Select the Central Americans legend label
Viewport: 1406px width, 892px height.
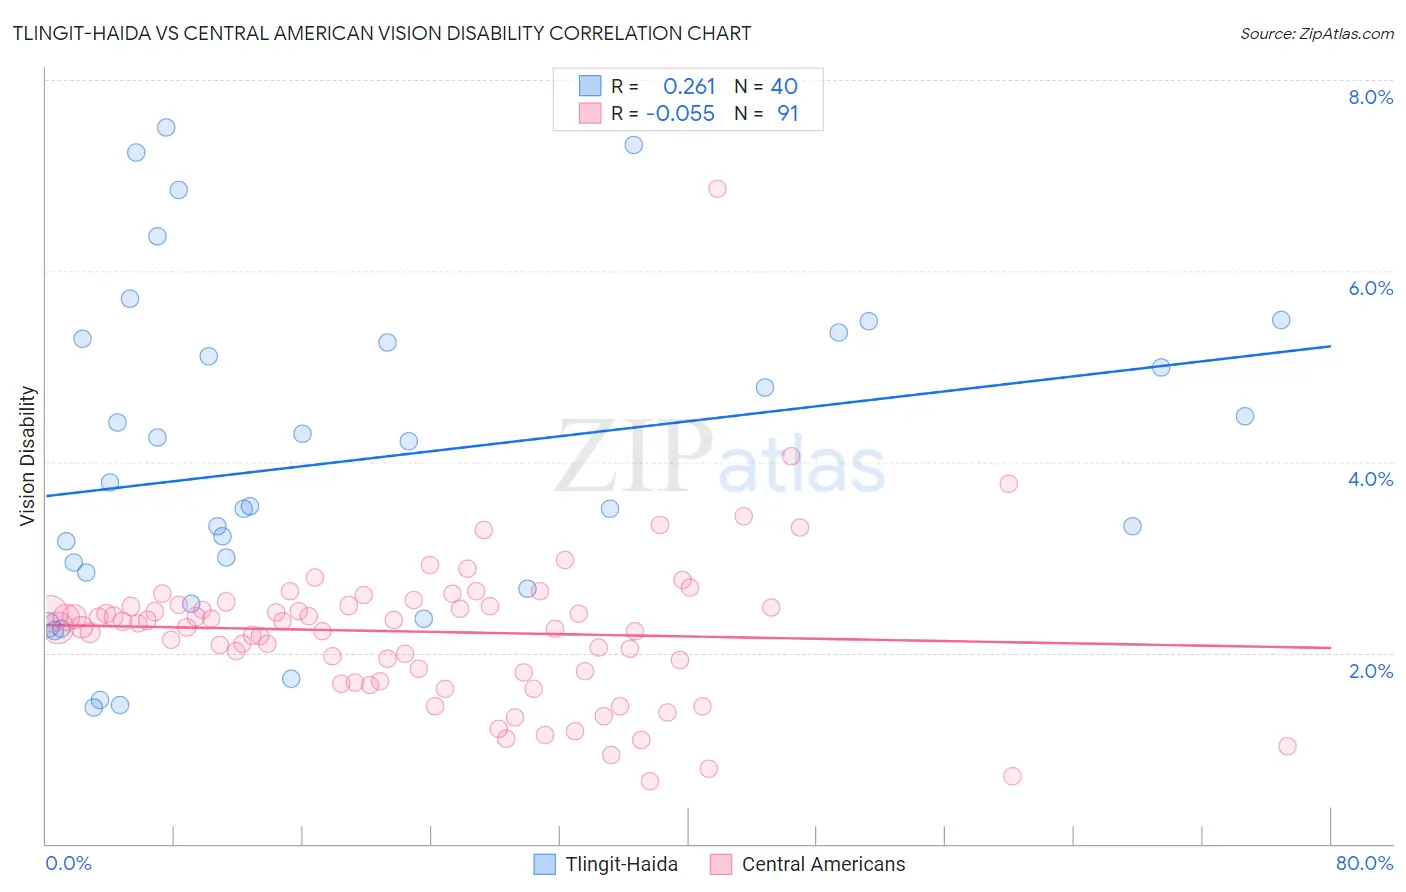pos(823,864)
